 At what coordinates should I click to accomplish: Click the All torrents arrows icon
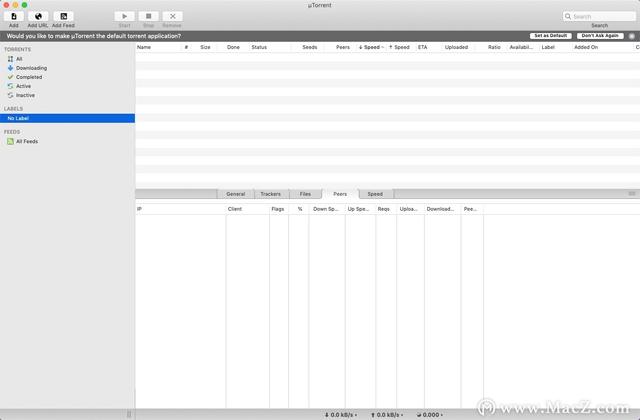10,59
